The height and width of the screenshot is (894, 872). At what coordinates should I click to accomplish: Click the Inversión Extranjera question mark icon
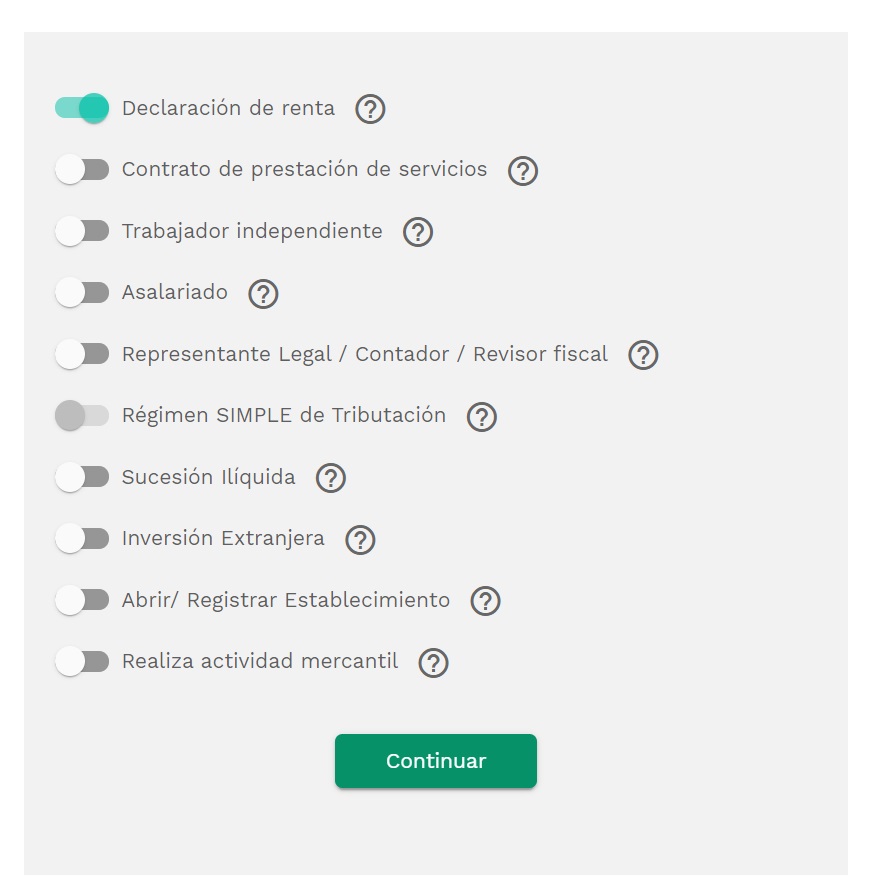pos(360,540)
